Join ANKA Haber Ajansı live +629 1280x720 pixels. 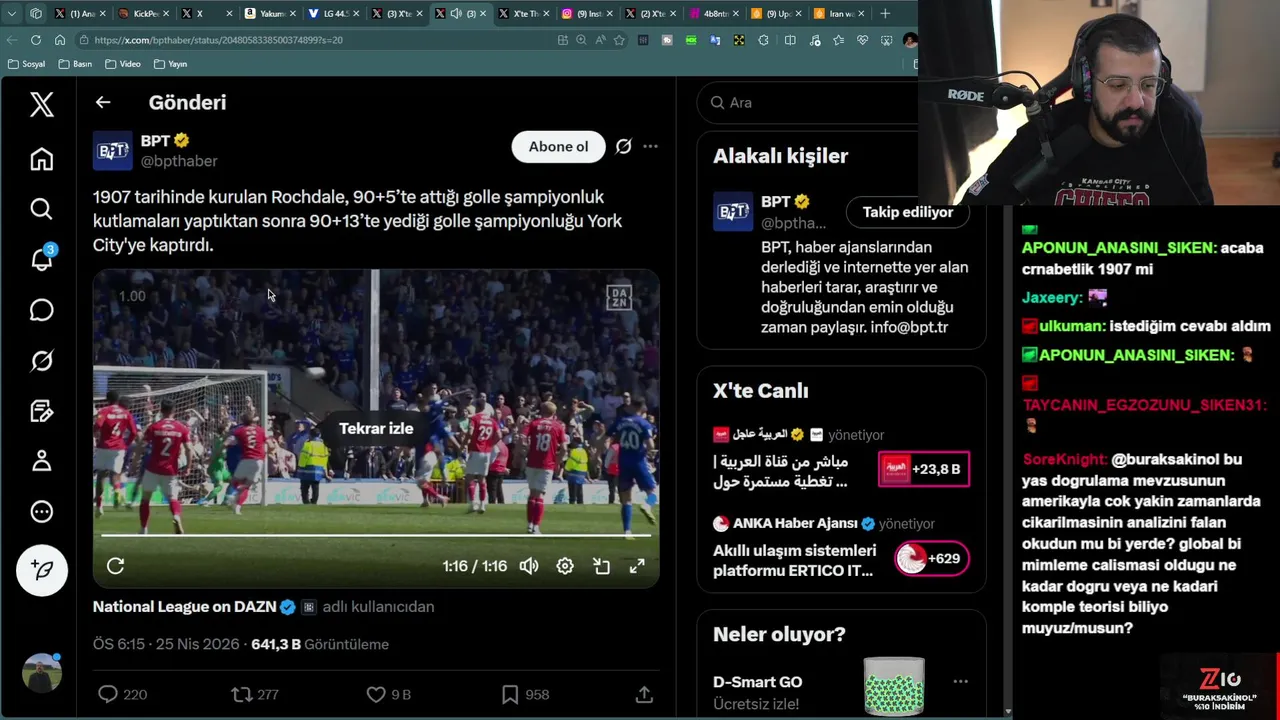tap(931, 559)
